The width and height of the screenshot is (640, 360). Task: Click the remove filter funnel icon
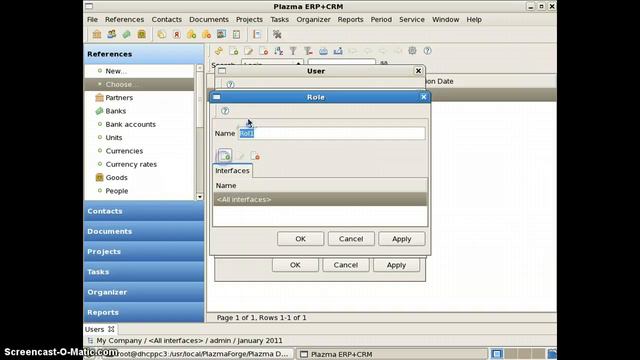[x=308, y=51]
